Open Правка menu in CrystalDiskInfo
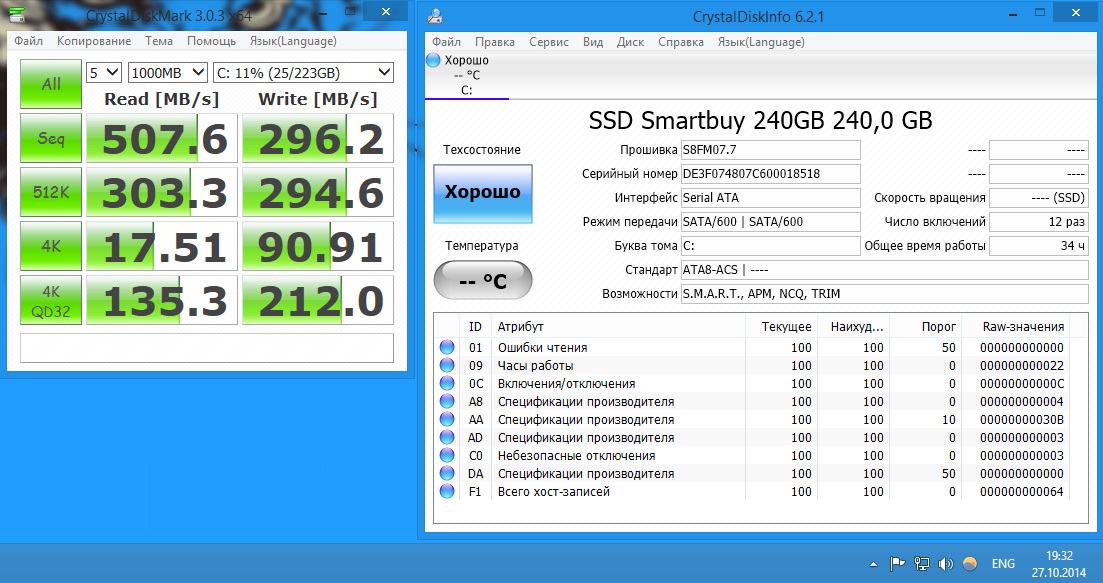The width and height of the screenshot is (1103, 583). pyautogui.click(x=495, y=41)
